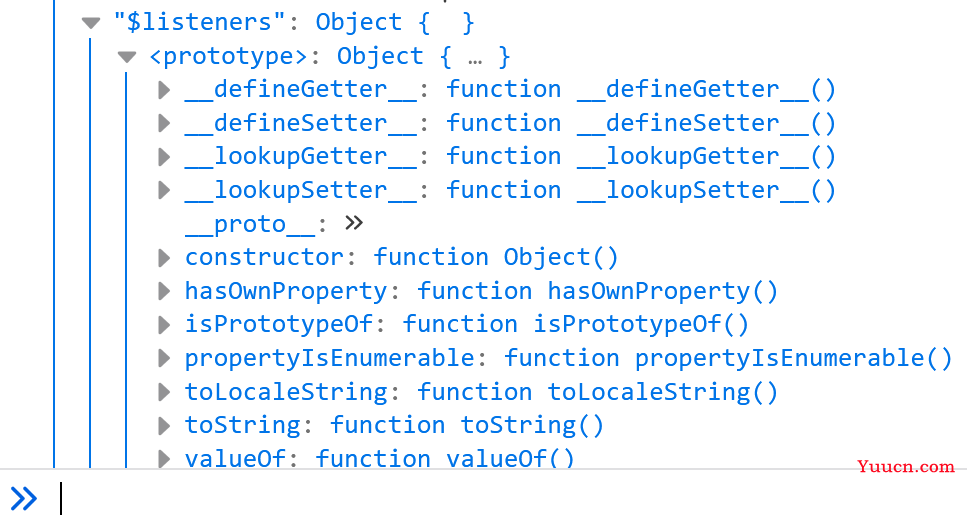Image resolution: width=967 pixels, height=521 pixels.
Task: Focus the console command input field
Action: click(x=512, y=498)
